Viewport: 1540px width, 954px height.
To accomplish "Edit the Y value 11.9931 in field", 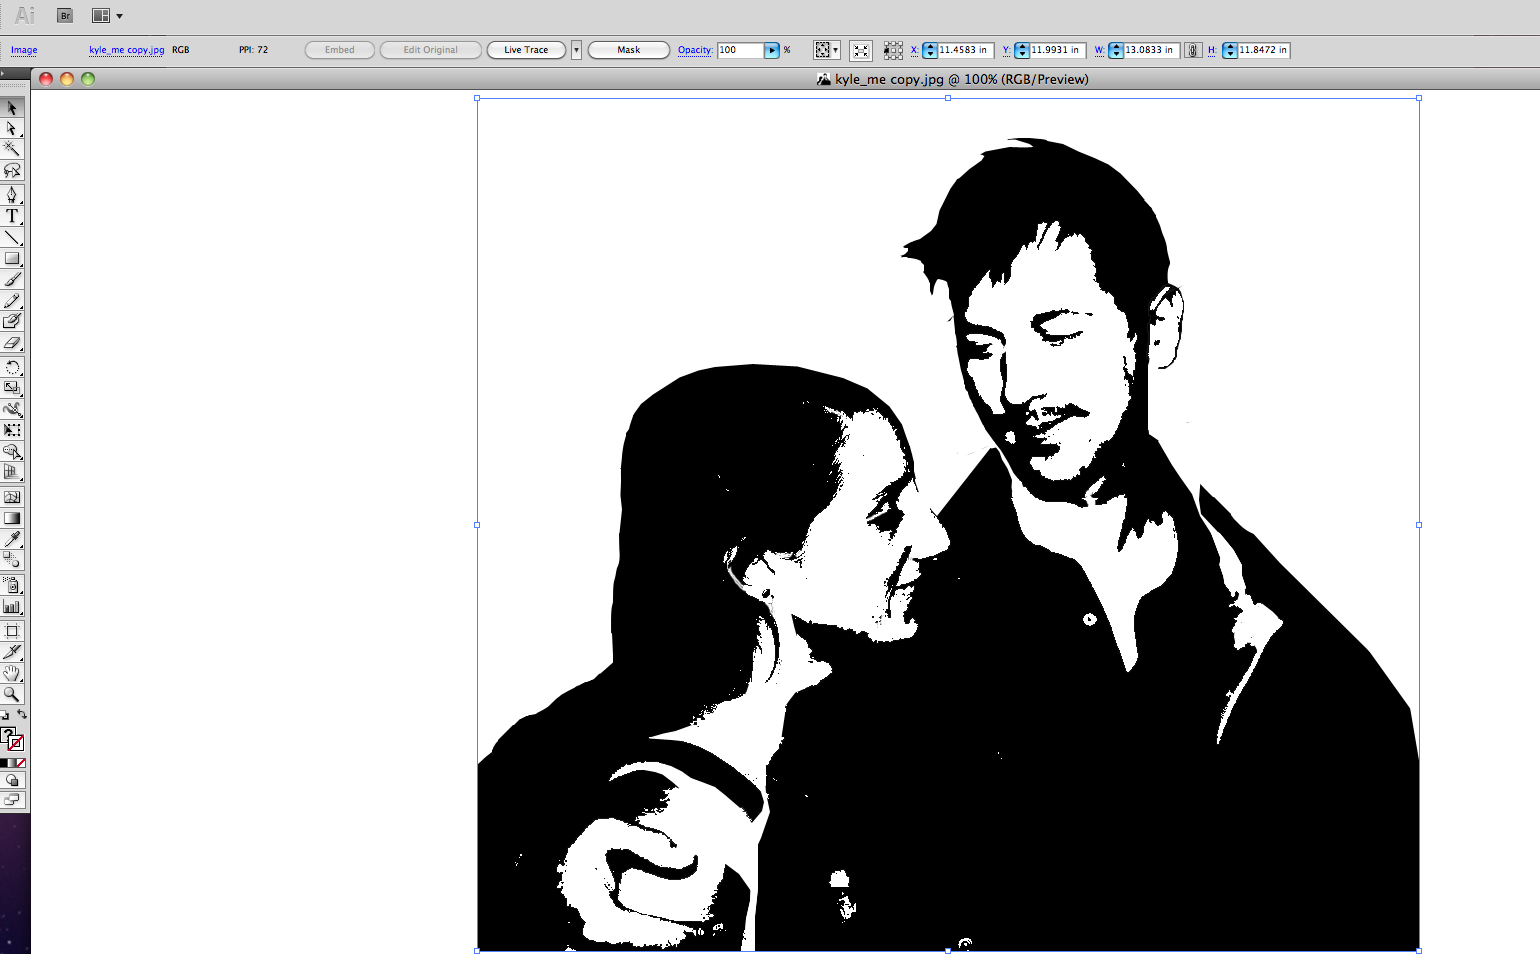I will point(1057,50).
